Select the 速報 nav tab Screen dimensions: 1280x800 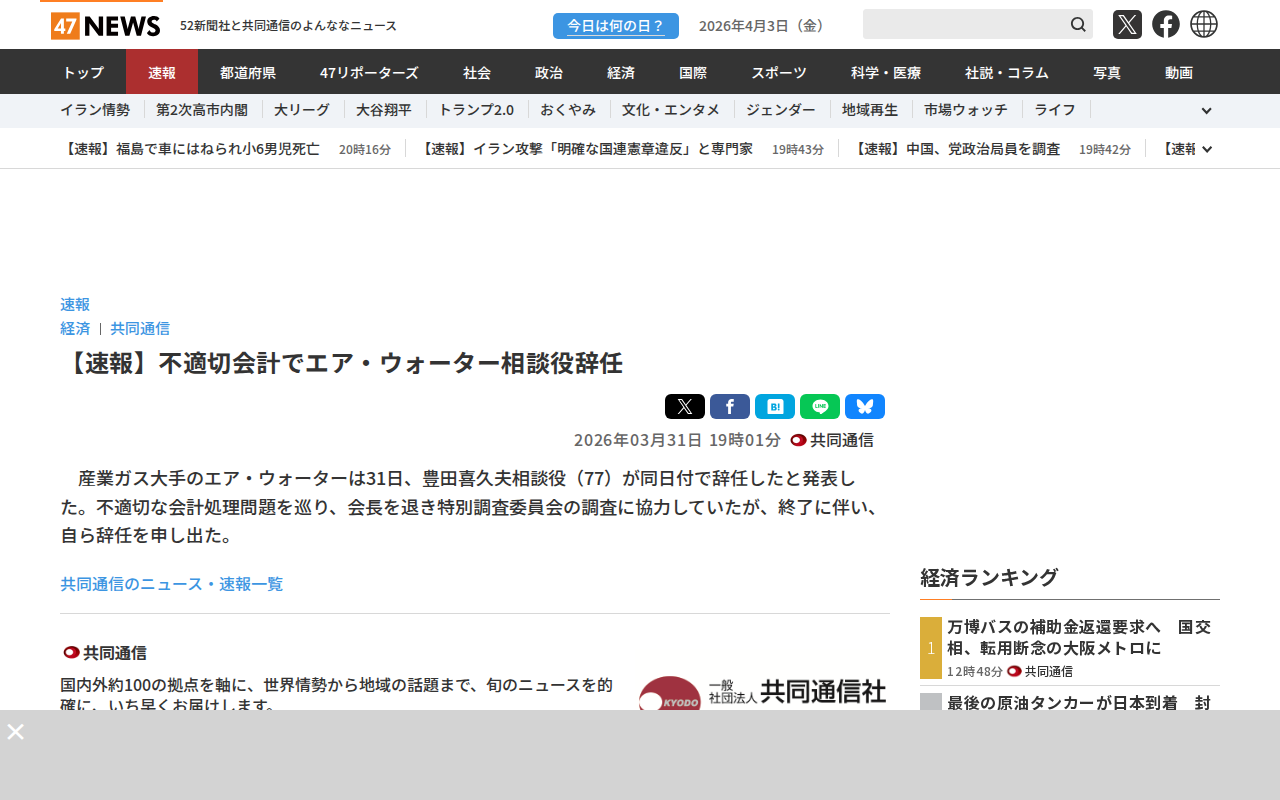(162, 72)
